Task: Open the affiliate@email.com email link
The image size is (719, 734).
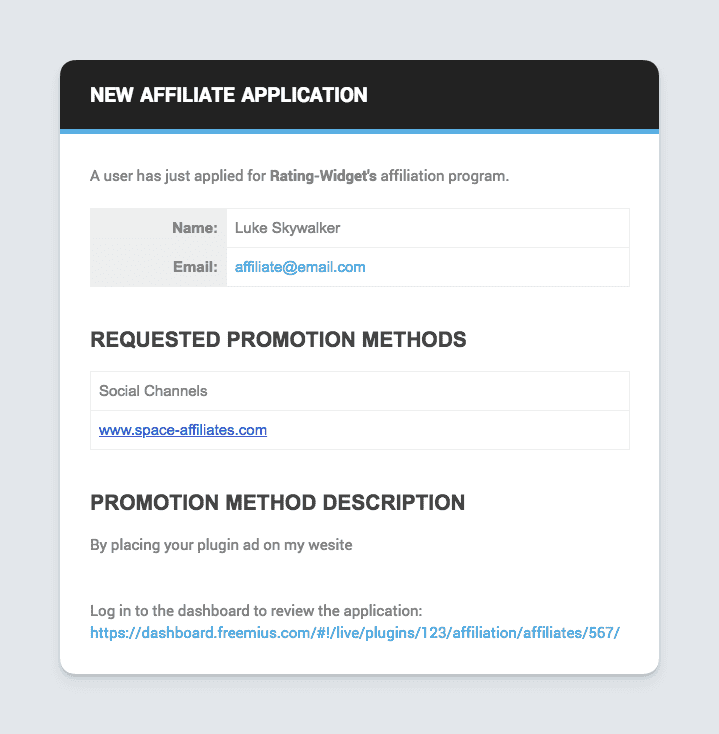Action: 300,267
